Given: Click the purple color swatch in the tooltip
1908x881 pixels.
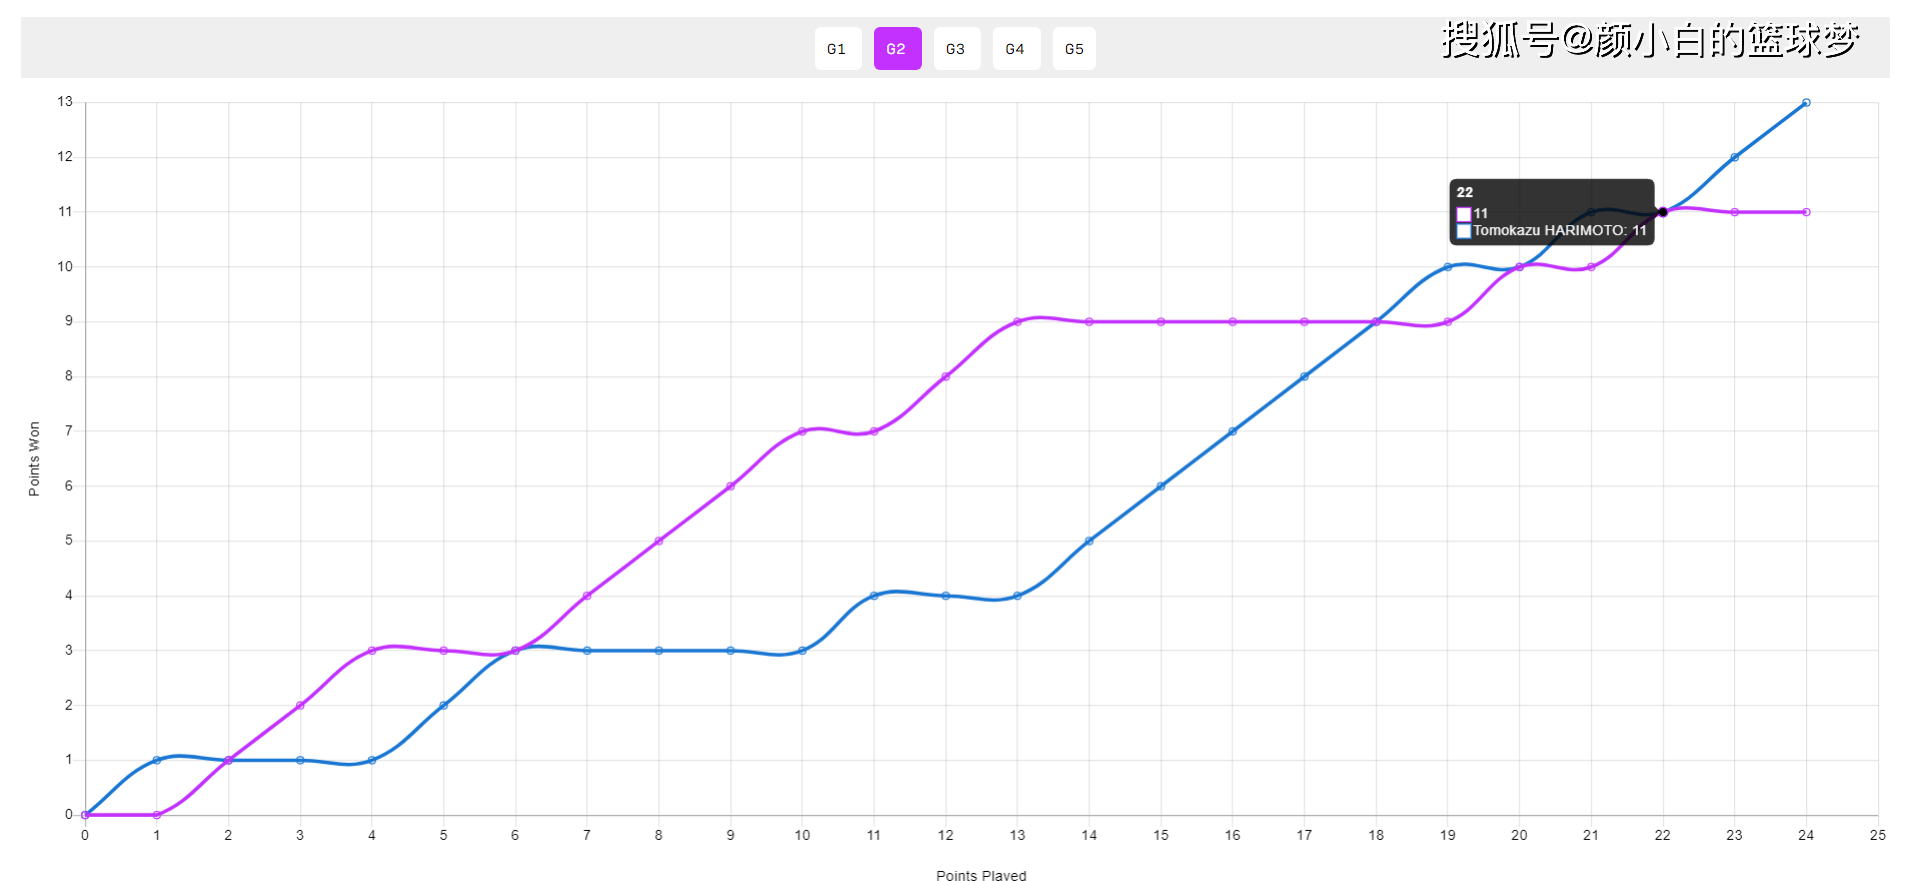Looking at the screenshot, I should (x=1464, y=214).
